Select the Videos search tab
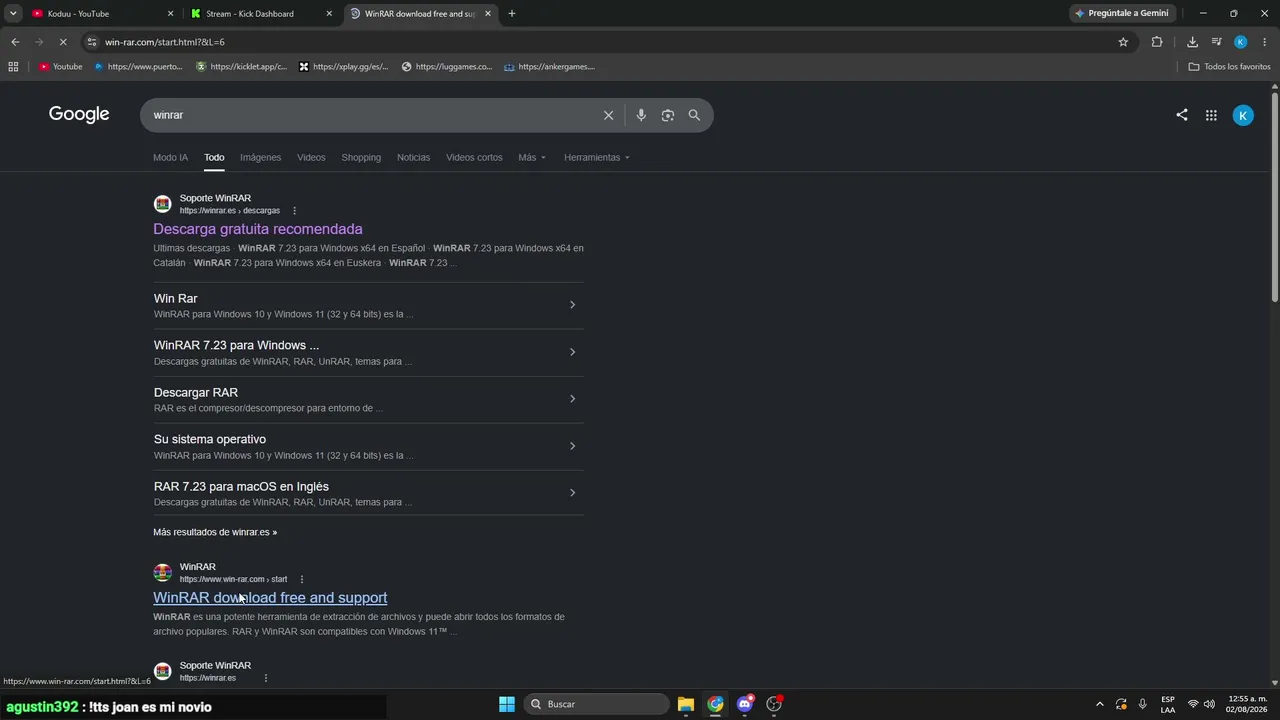 [x=311, y=157]
